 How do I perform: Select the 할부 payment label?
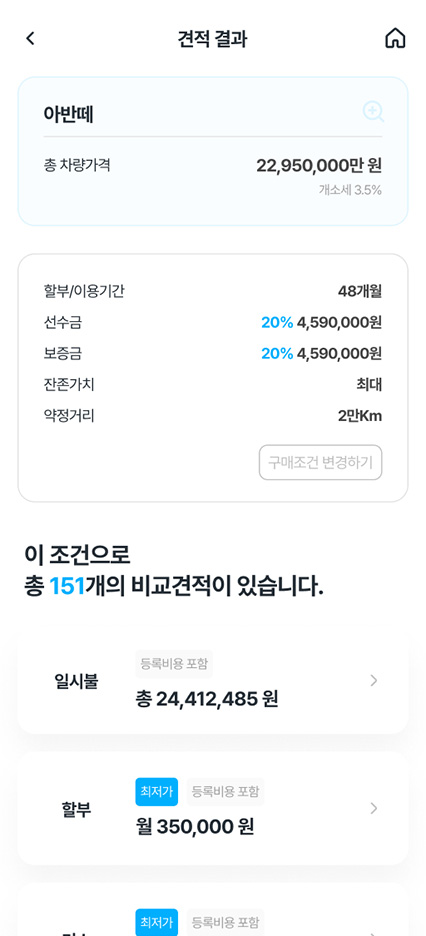point(76,809)
